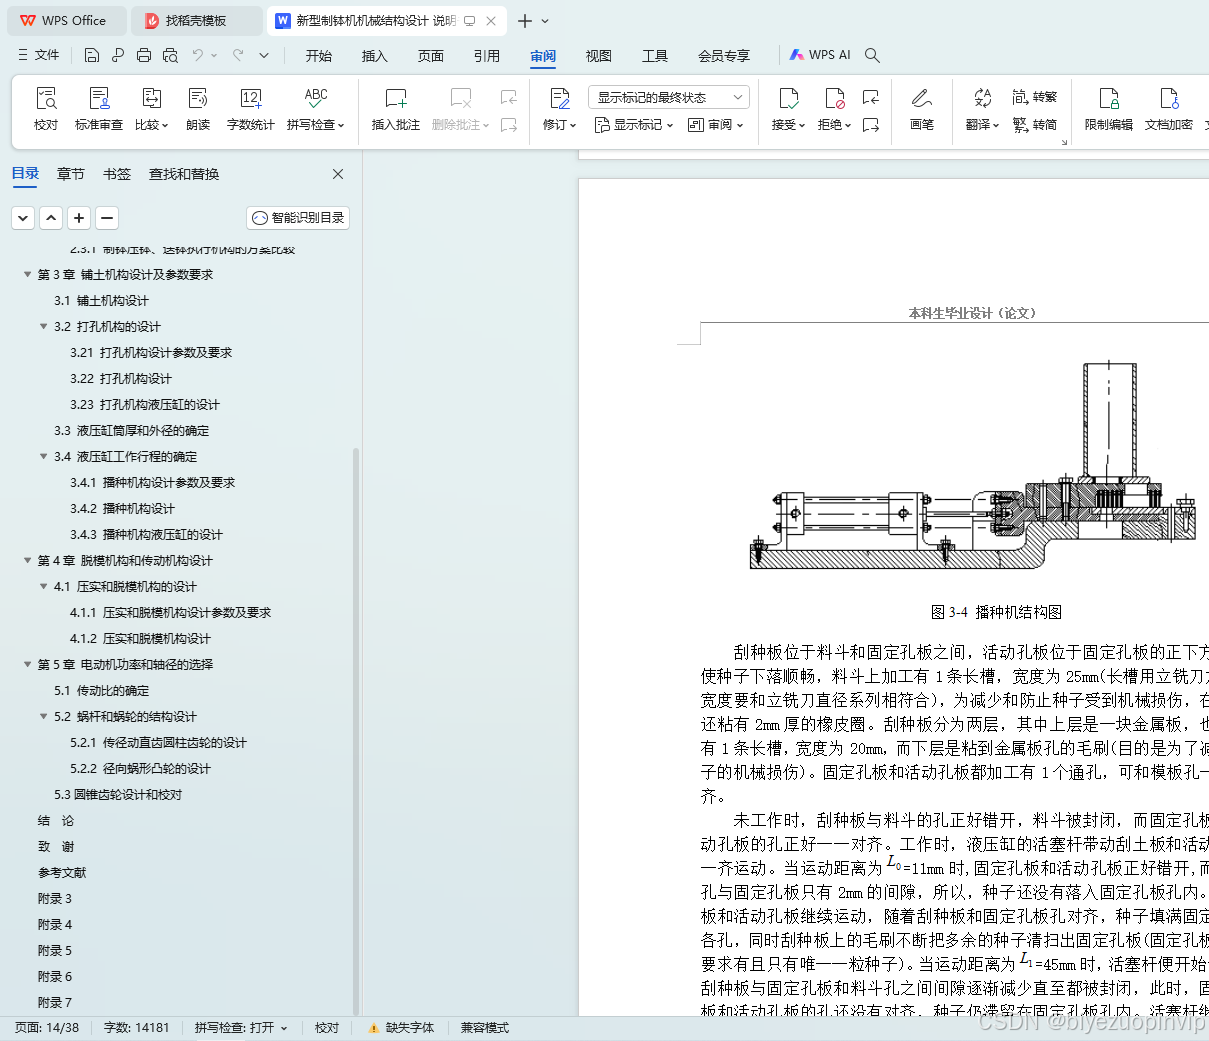Screen dimensions: 1209x1041
Task: Switch to 章节 navigation tab
Action: pyautogui.click(x=71, y=174)
